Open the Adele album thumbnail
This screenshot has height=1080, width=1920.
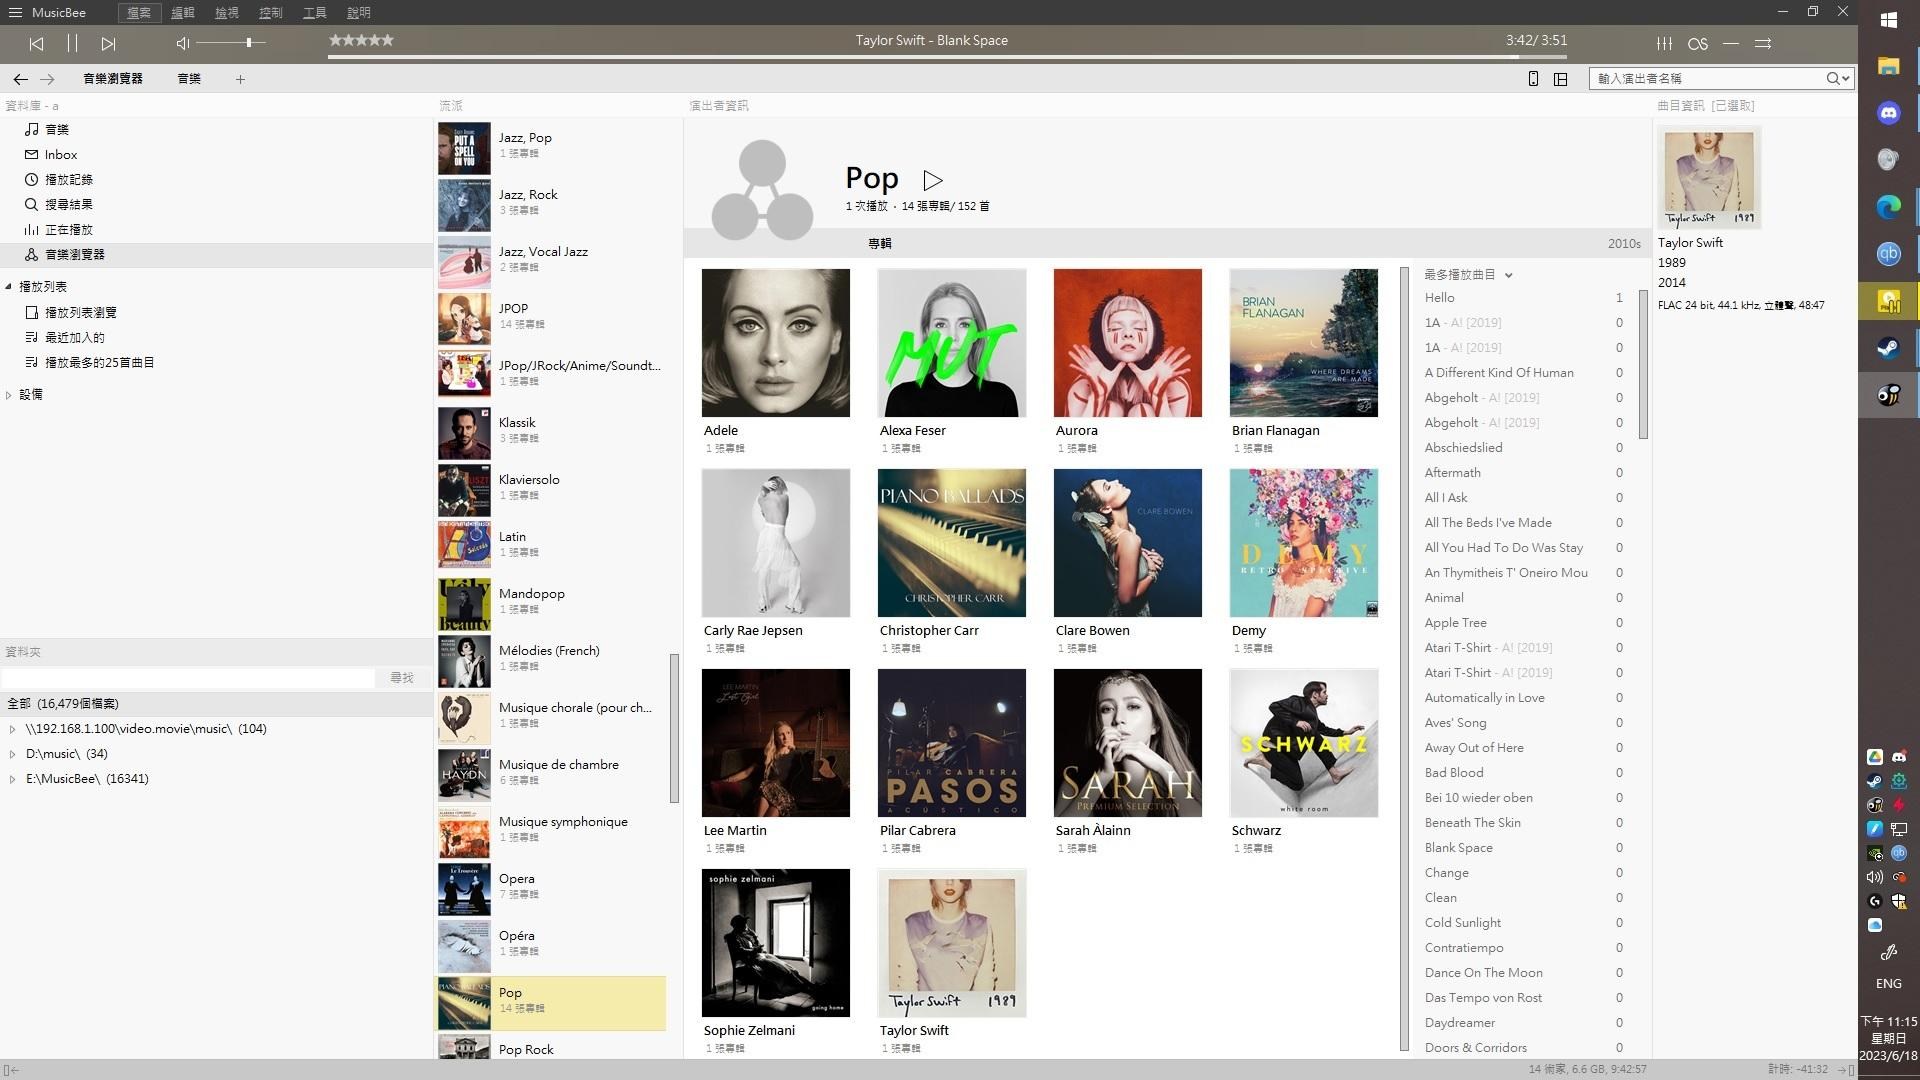click(x=776, y=342)
